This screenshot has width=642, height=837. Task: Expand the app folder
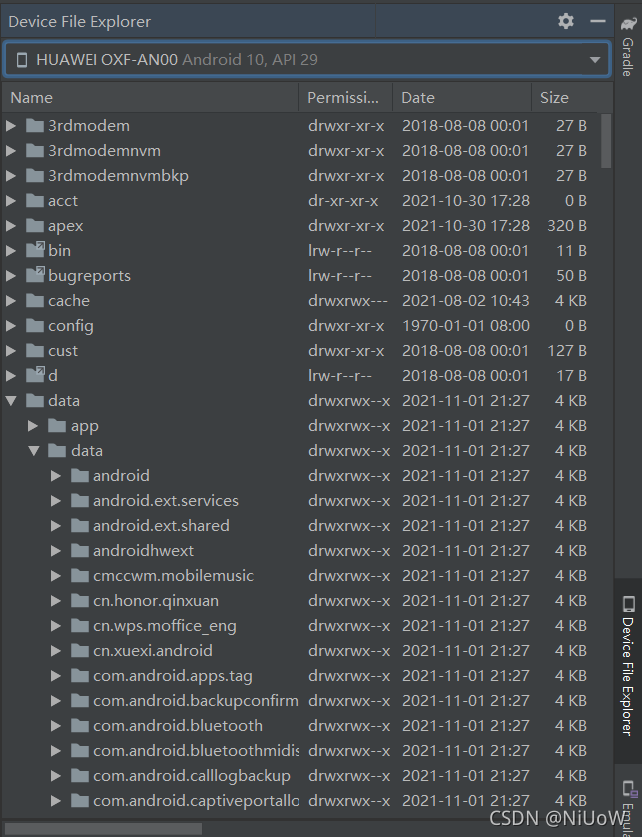(33, 426)
